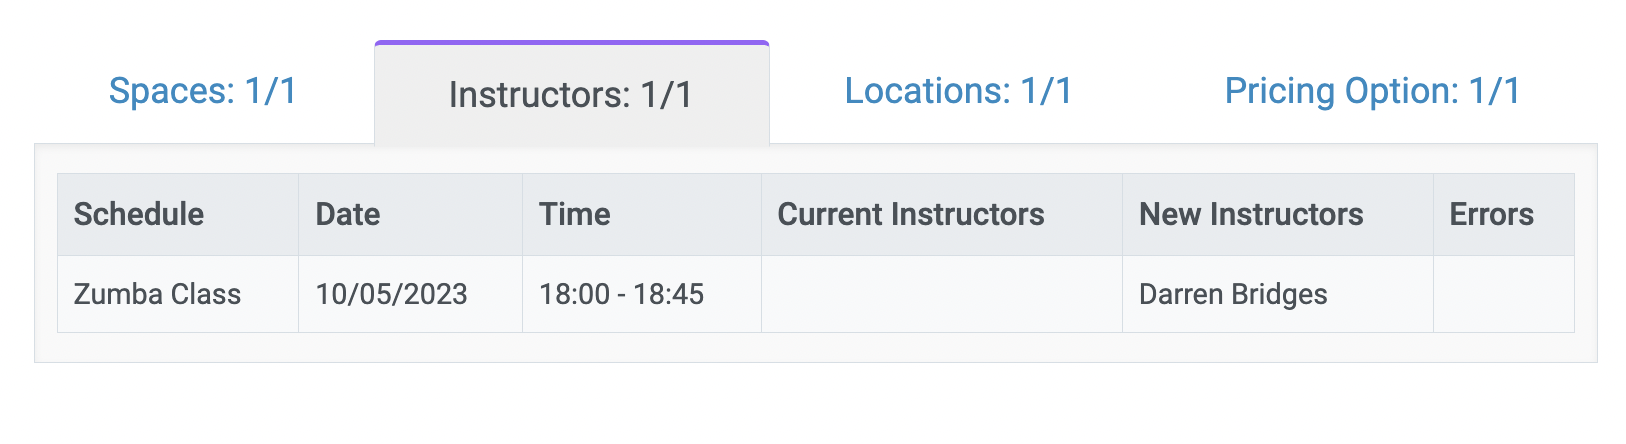Click the empty Errors cell
1626x444 pixels.
click(1504, 294)
